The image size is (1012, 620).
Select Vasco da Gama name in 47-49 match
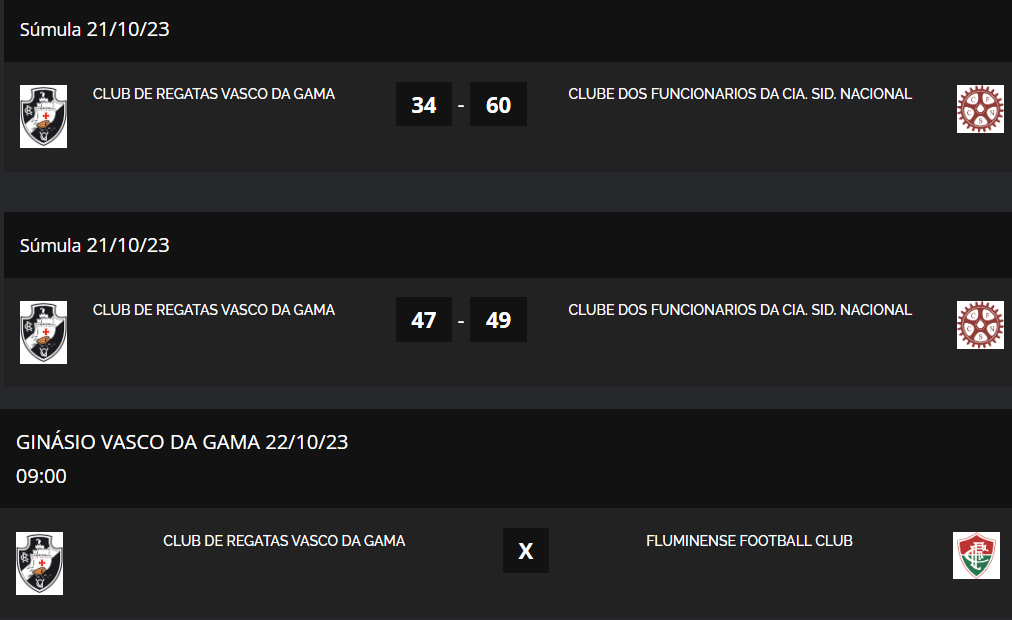[214, 310]
